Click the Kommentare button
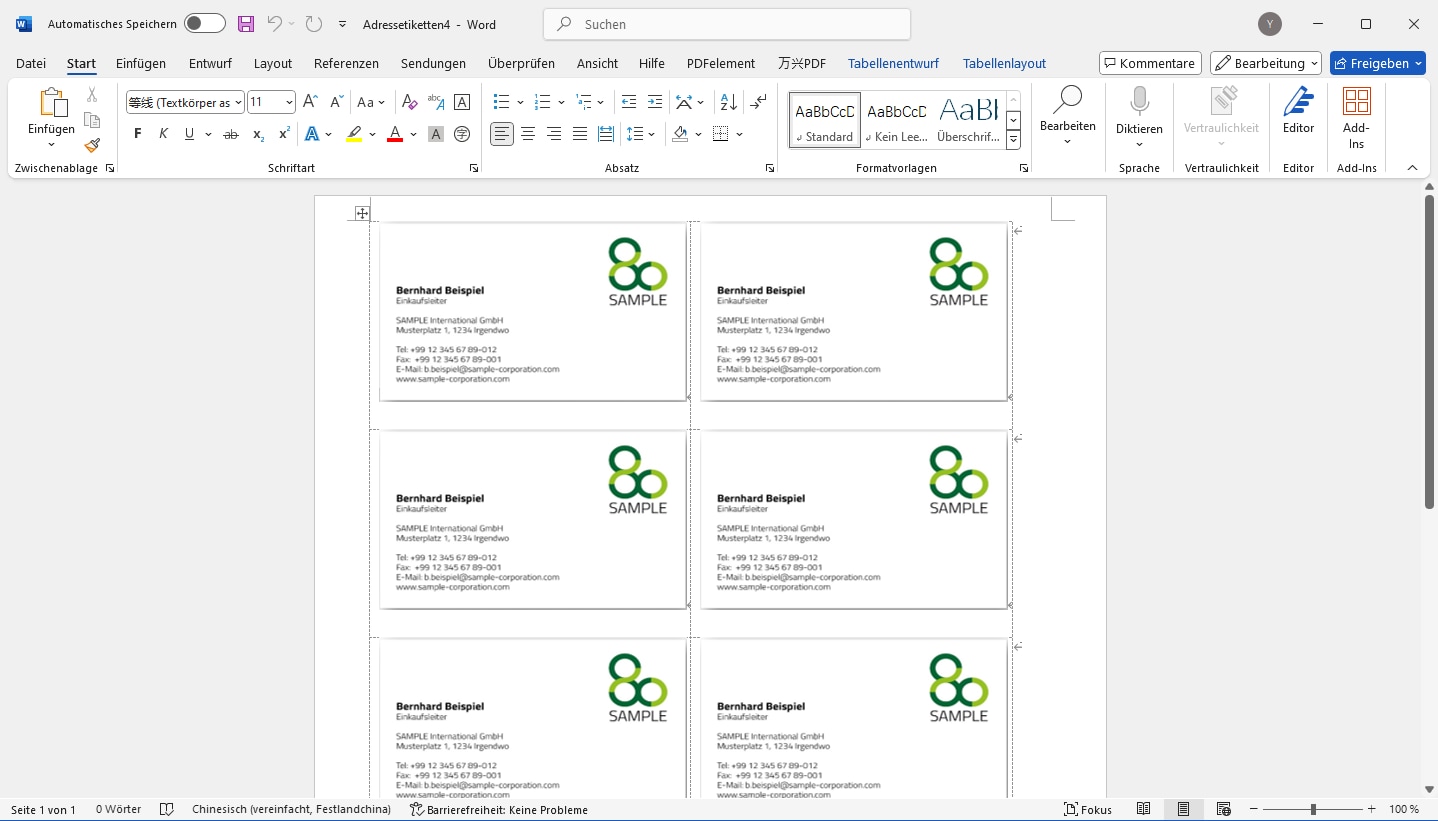 (1150, 63)
